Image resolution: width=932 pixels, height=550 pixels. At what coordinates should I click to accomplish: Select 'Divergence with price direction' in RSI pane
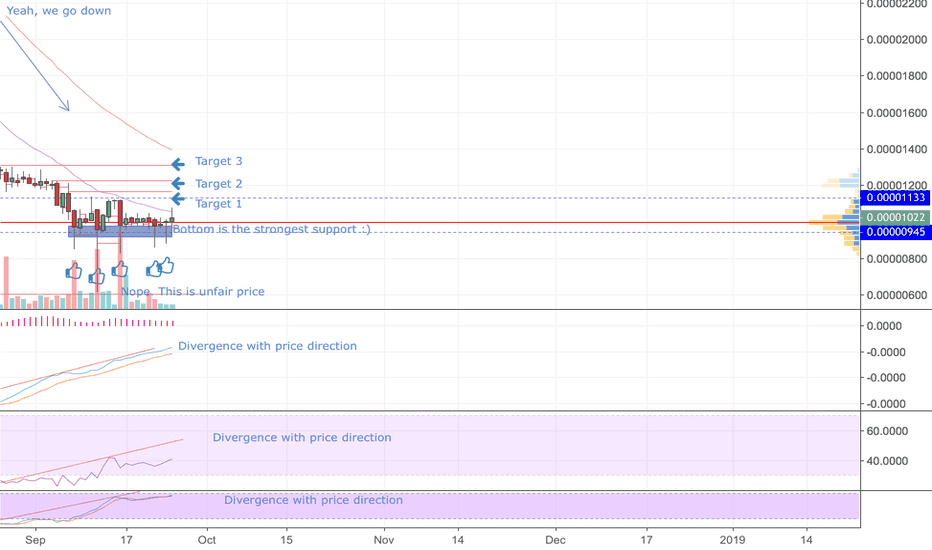[x=302, y=438]
